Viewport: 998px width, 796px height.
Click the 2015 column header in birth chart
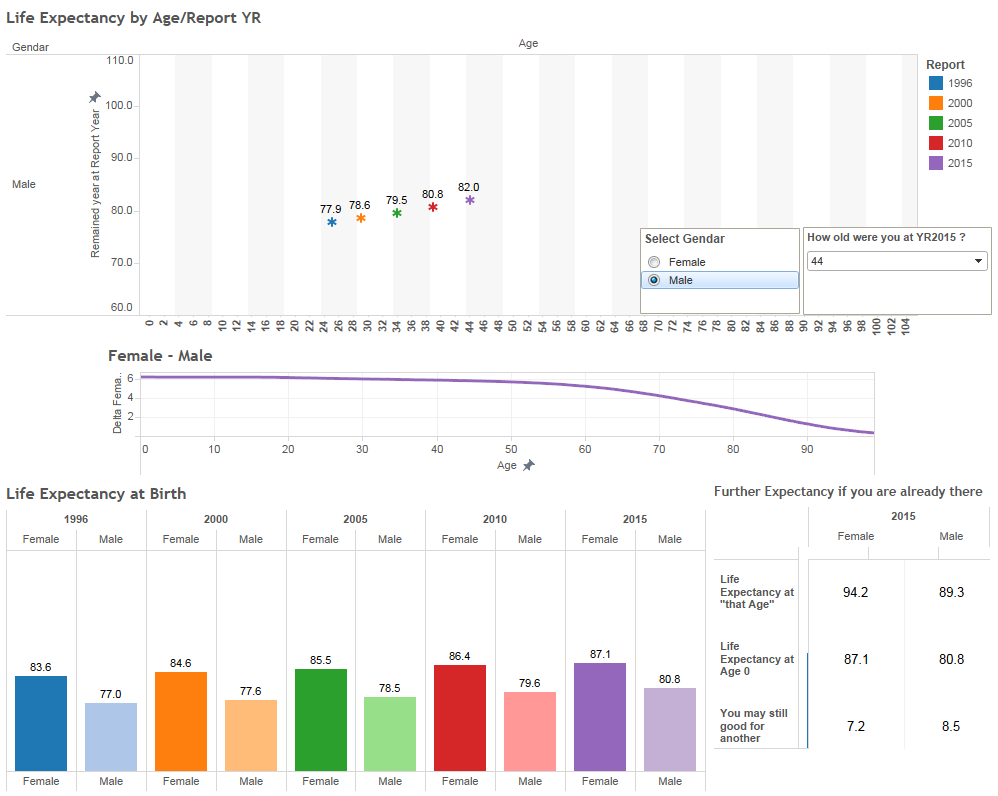click(x=635, y=519)
